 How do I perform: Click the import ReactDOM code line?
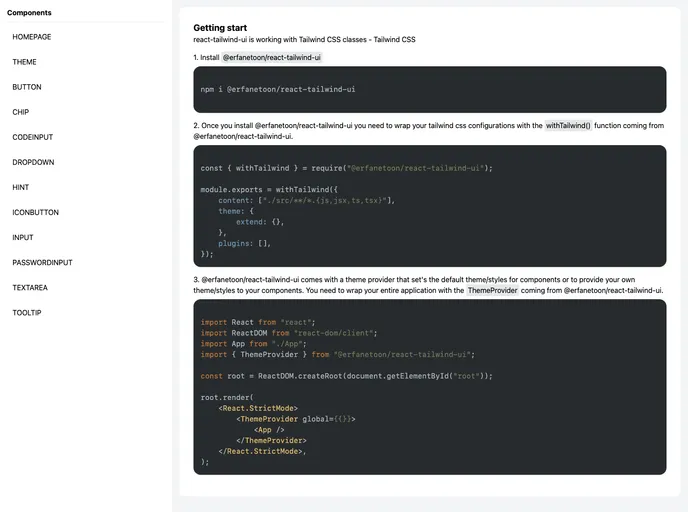pyautogui.click(x=289, y=333)
